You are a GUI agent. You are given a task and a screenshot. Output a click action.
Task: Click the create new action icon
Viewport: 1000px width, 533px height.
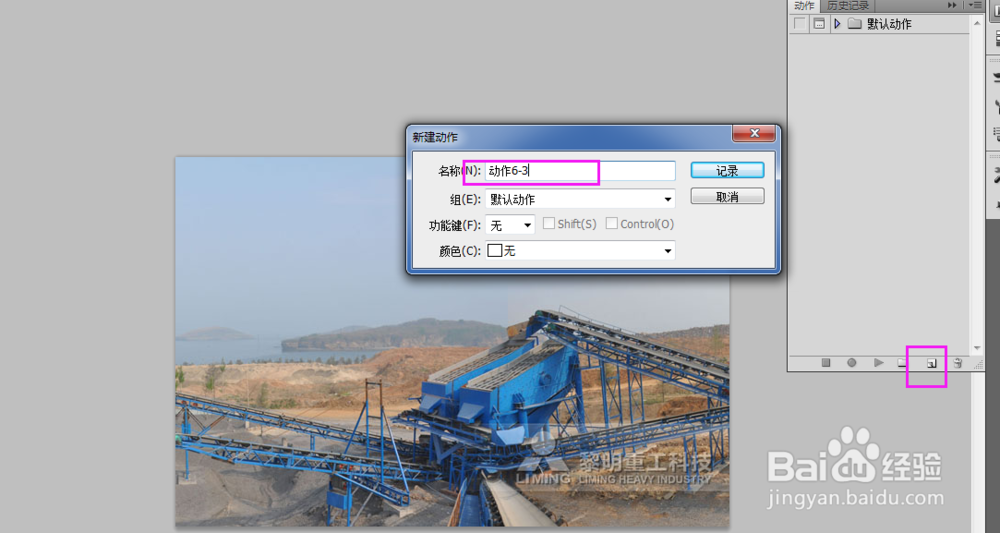coord(931,363)
